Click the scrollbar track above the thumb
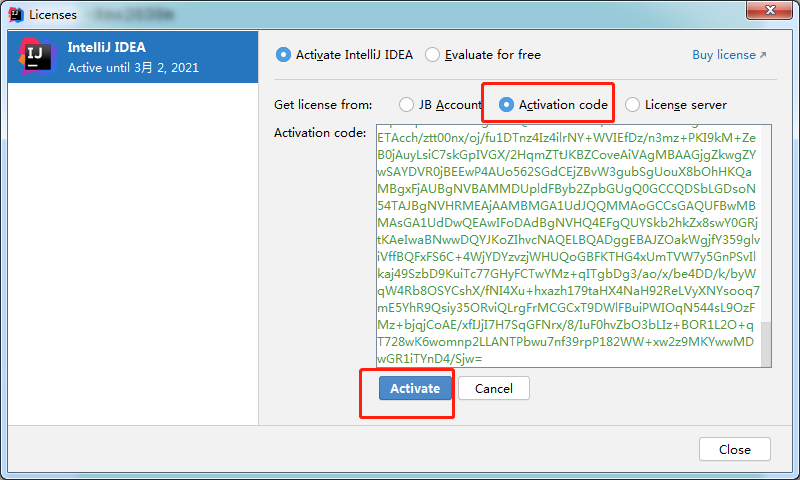 (x=766, y=220)
